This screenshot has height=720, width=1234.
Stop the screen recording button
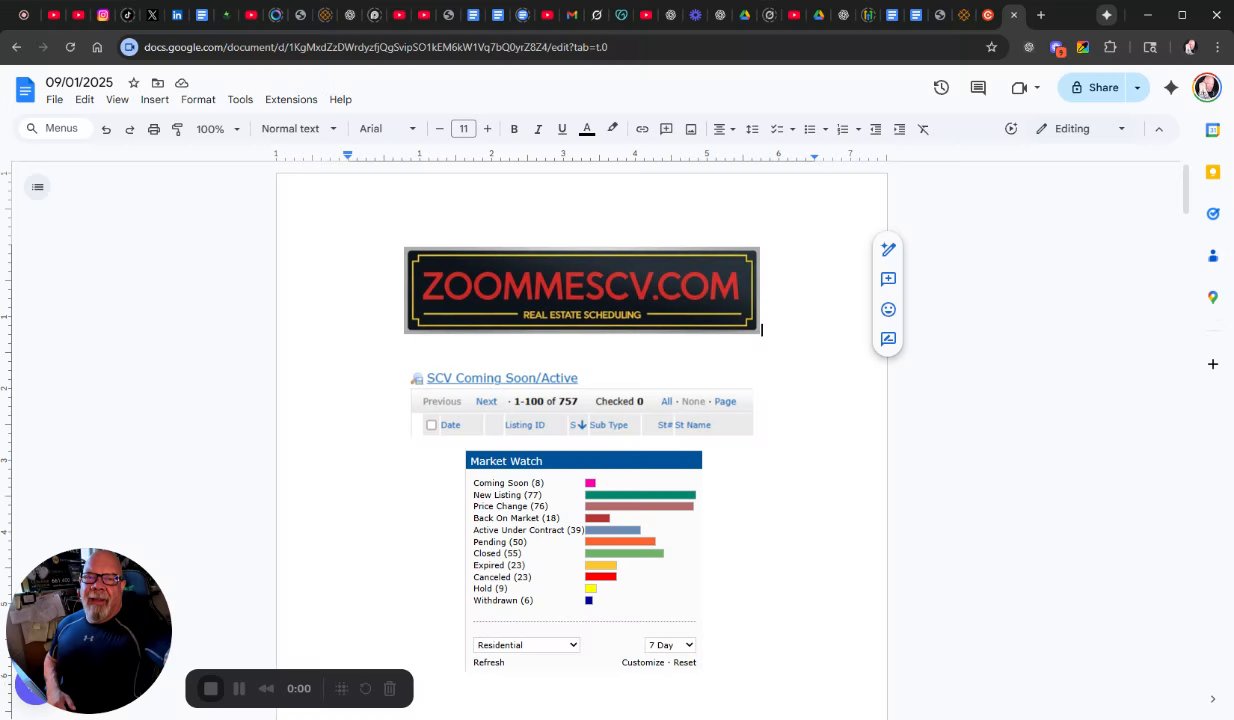coord(211,689)
